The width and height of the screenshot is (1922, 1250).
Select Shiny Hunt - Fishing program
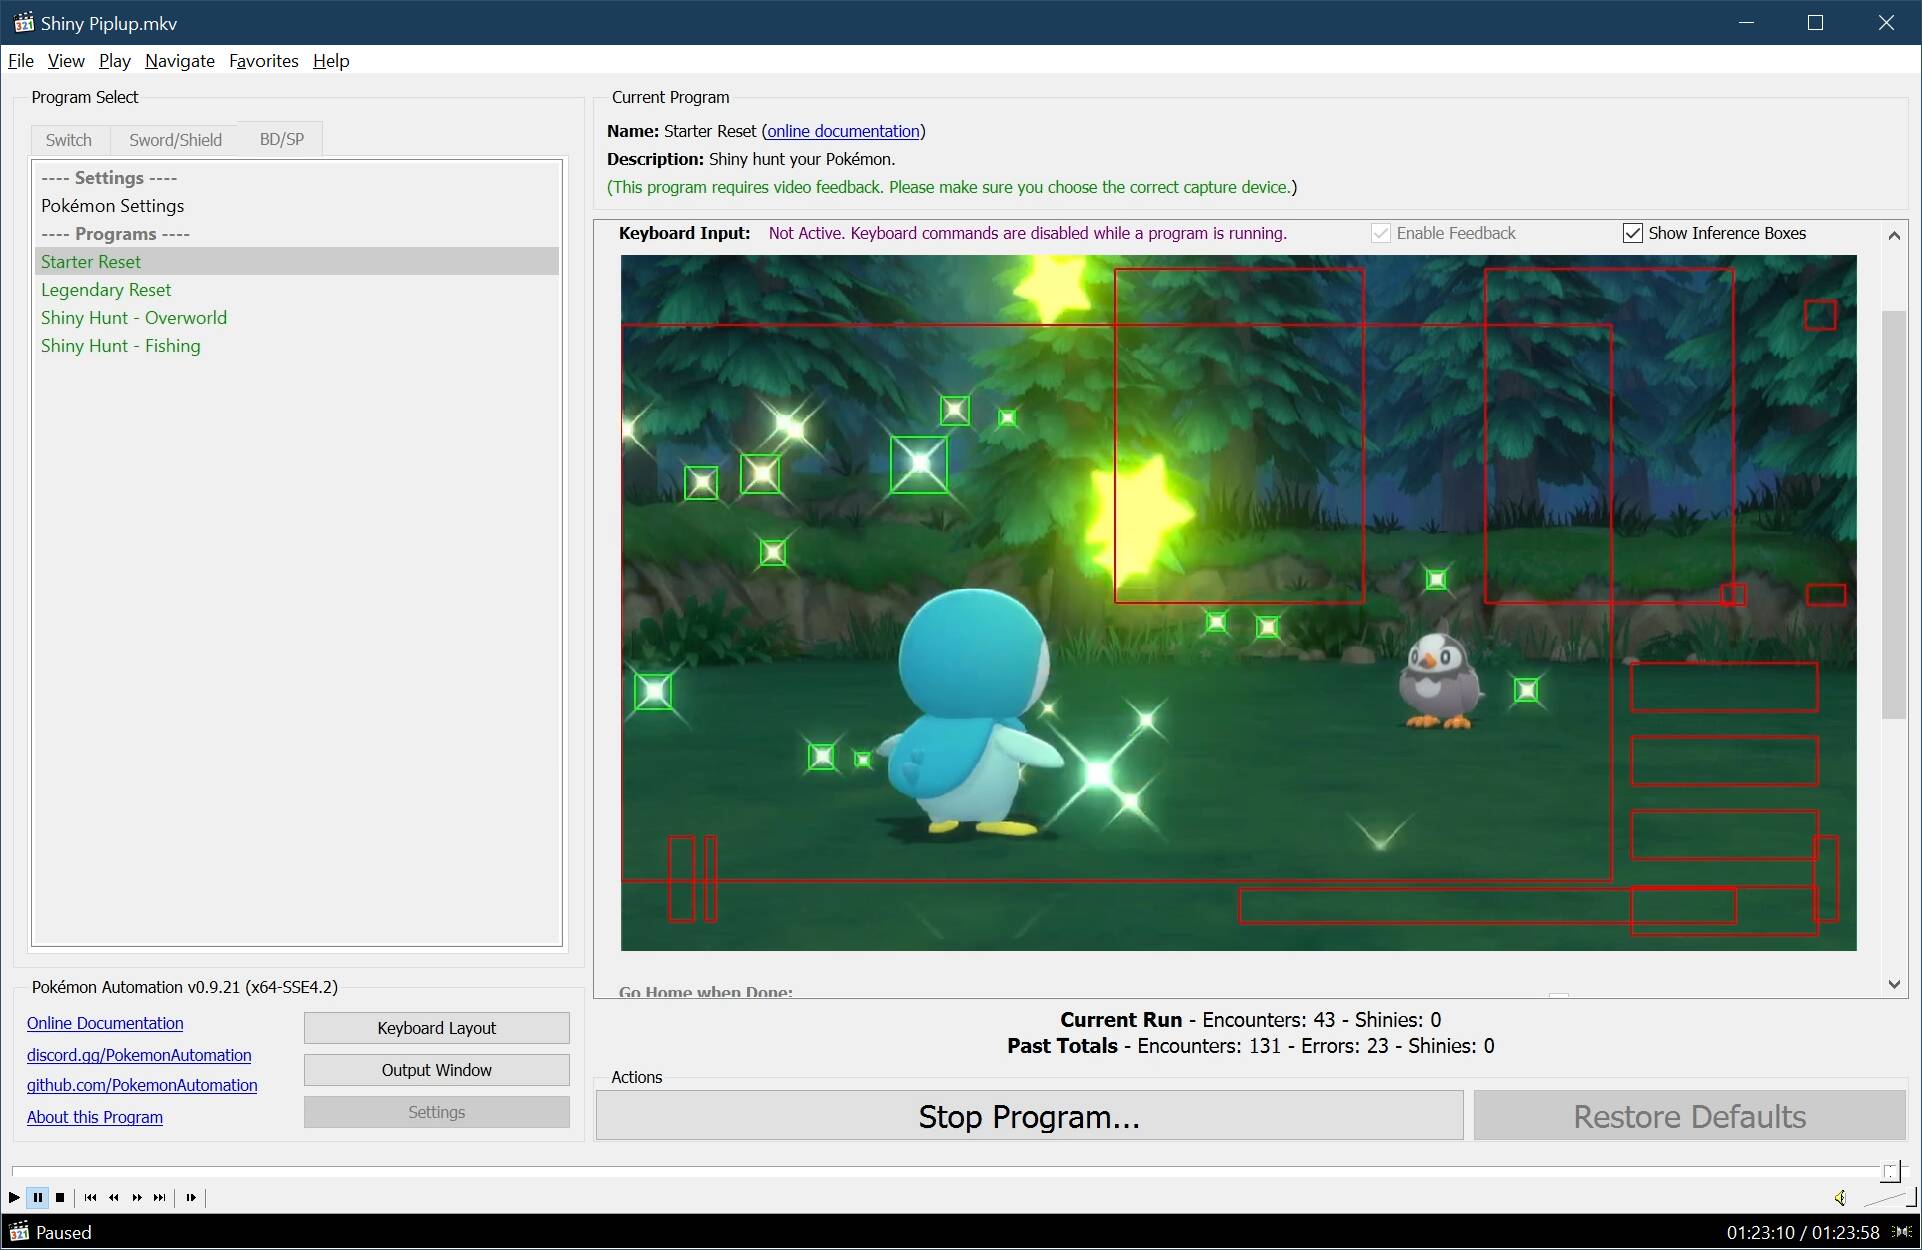[x=121, y=346]
